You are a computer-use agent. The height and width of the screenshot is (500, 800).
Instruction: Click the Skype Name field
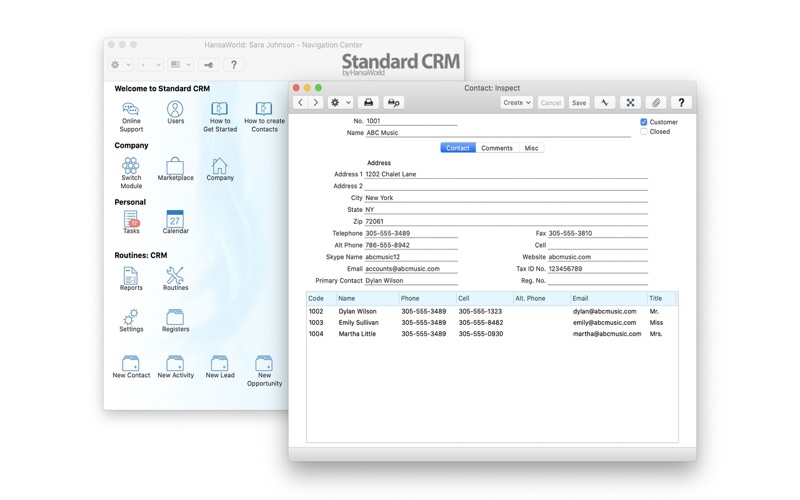[x=411, y=257]
